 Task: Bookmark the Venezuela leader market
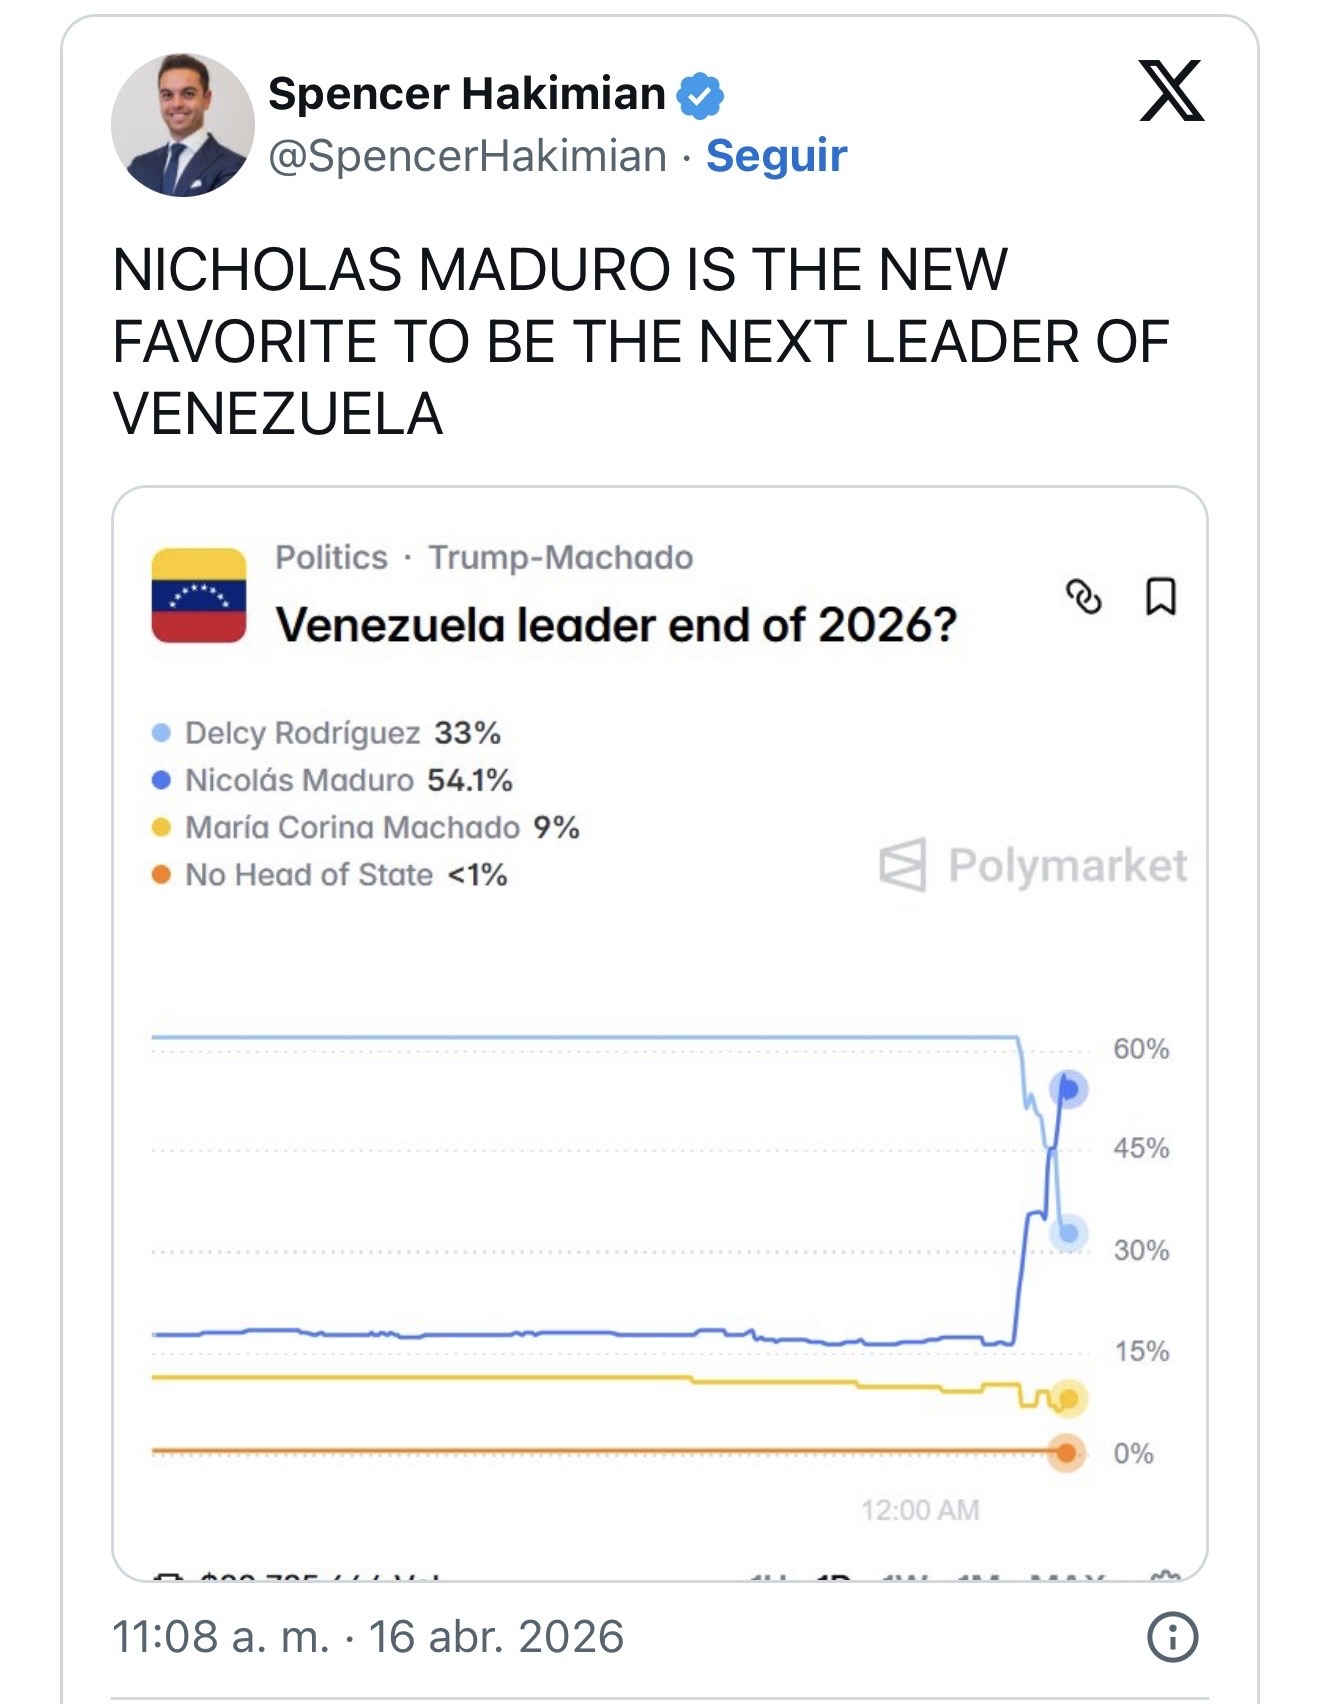click(x=1160, y=596)
